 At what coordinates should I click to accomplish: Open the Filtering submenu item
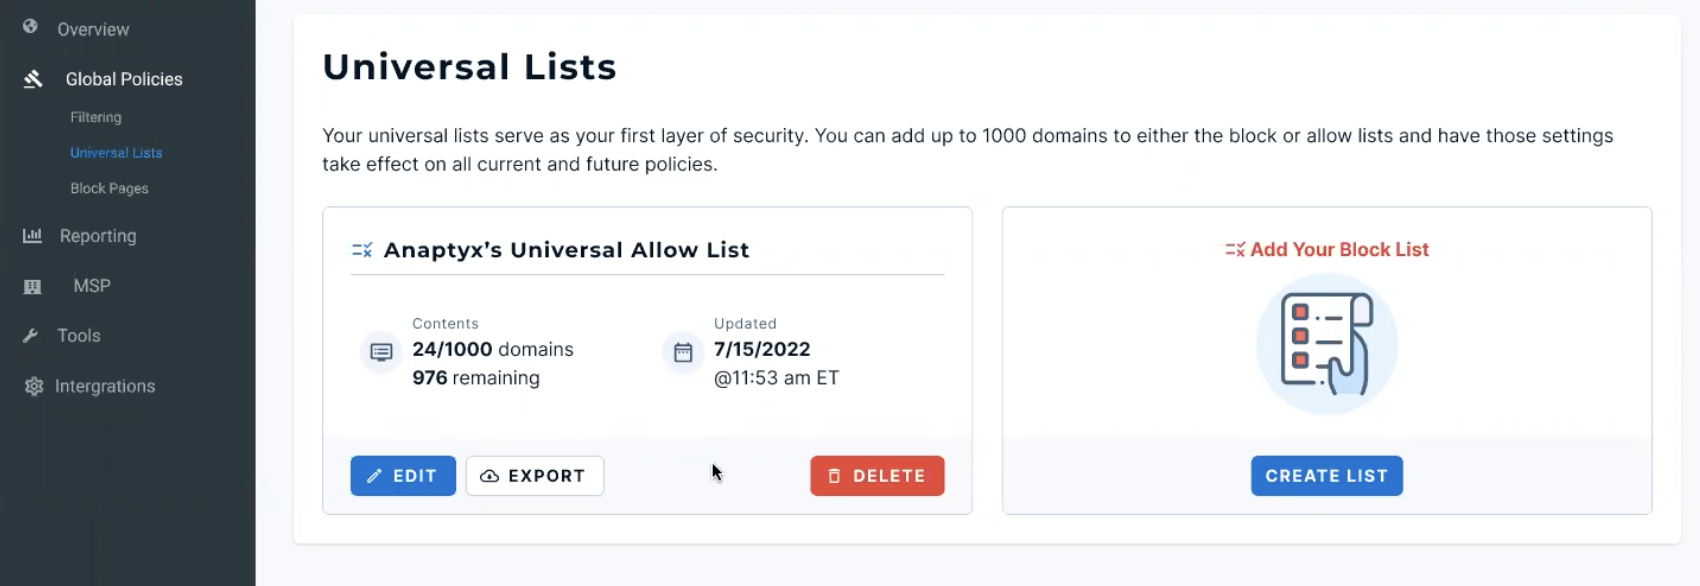pos(96,117)
